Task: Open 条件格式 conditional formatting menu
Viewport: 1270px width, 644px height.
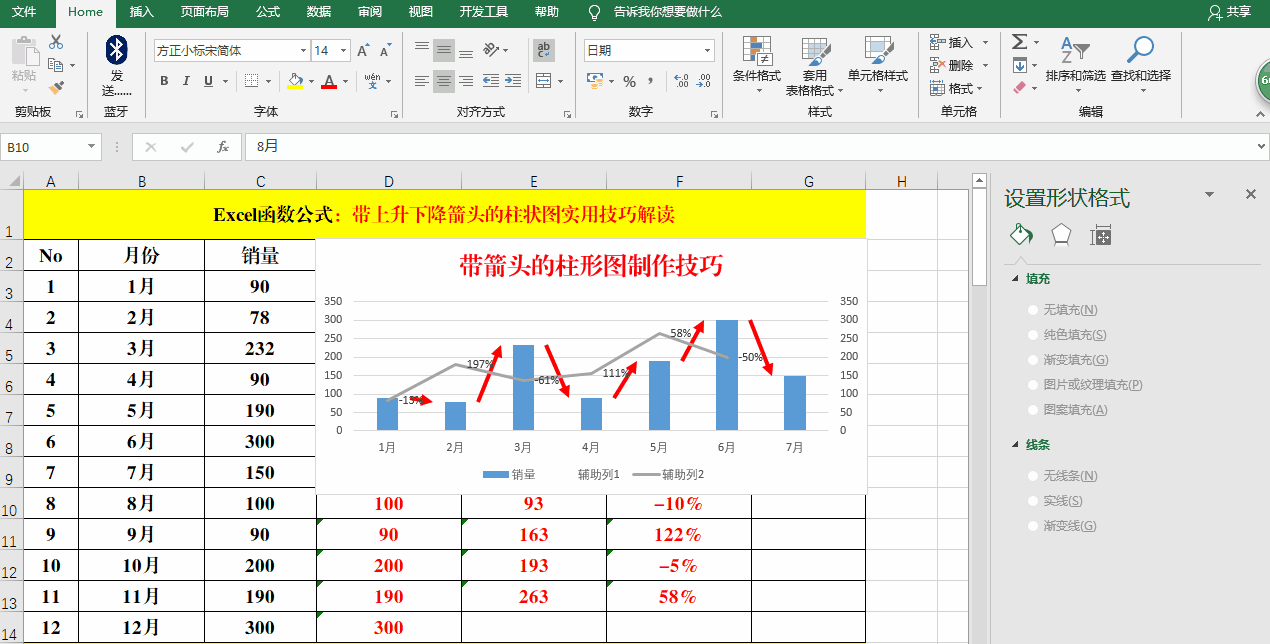Action: coord(756,65)
